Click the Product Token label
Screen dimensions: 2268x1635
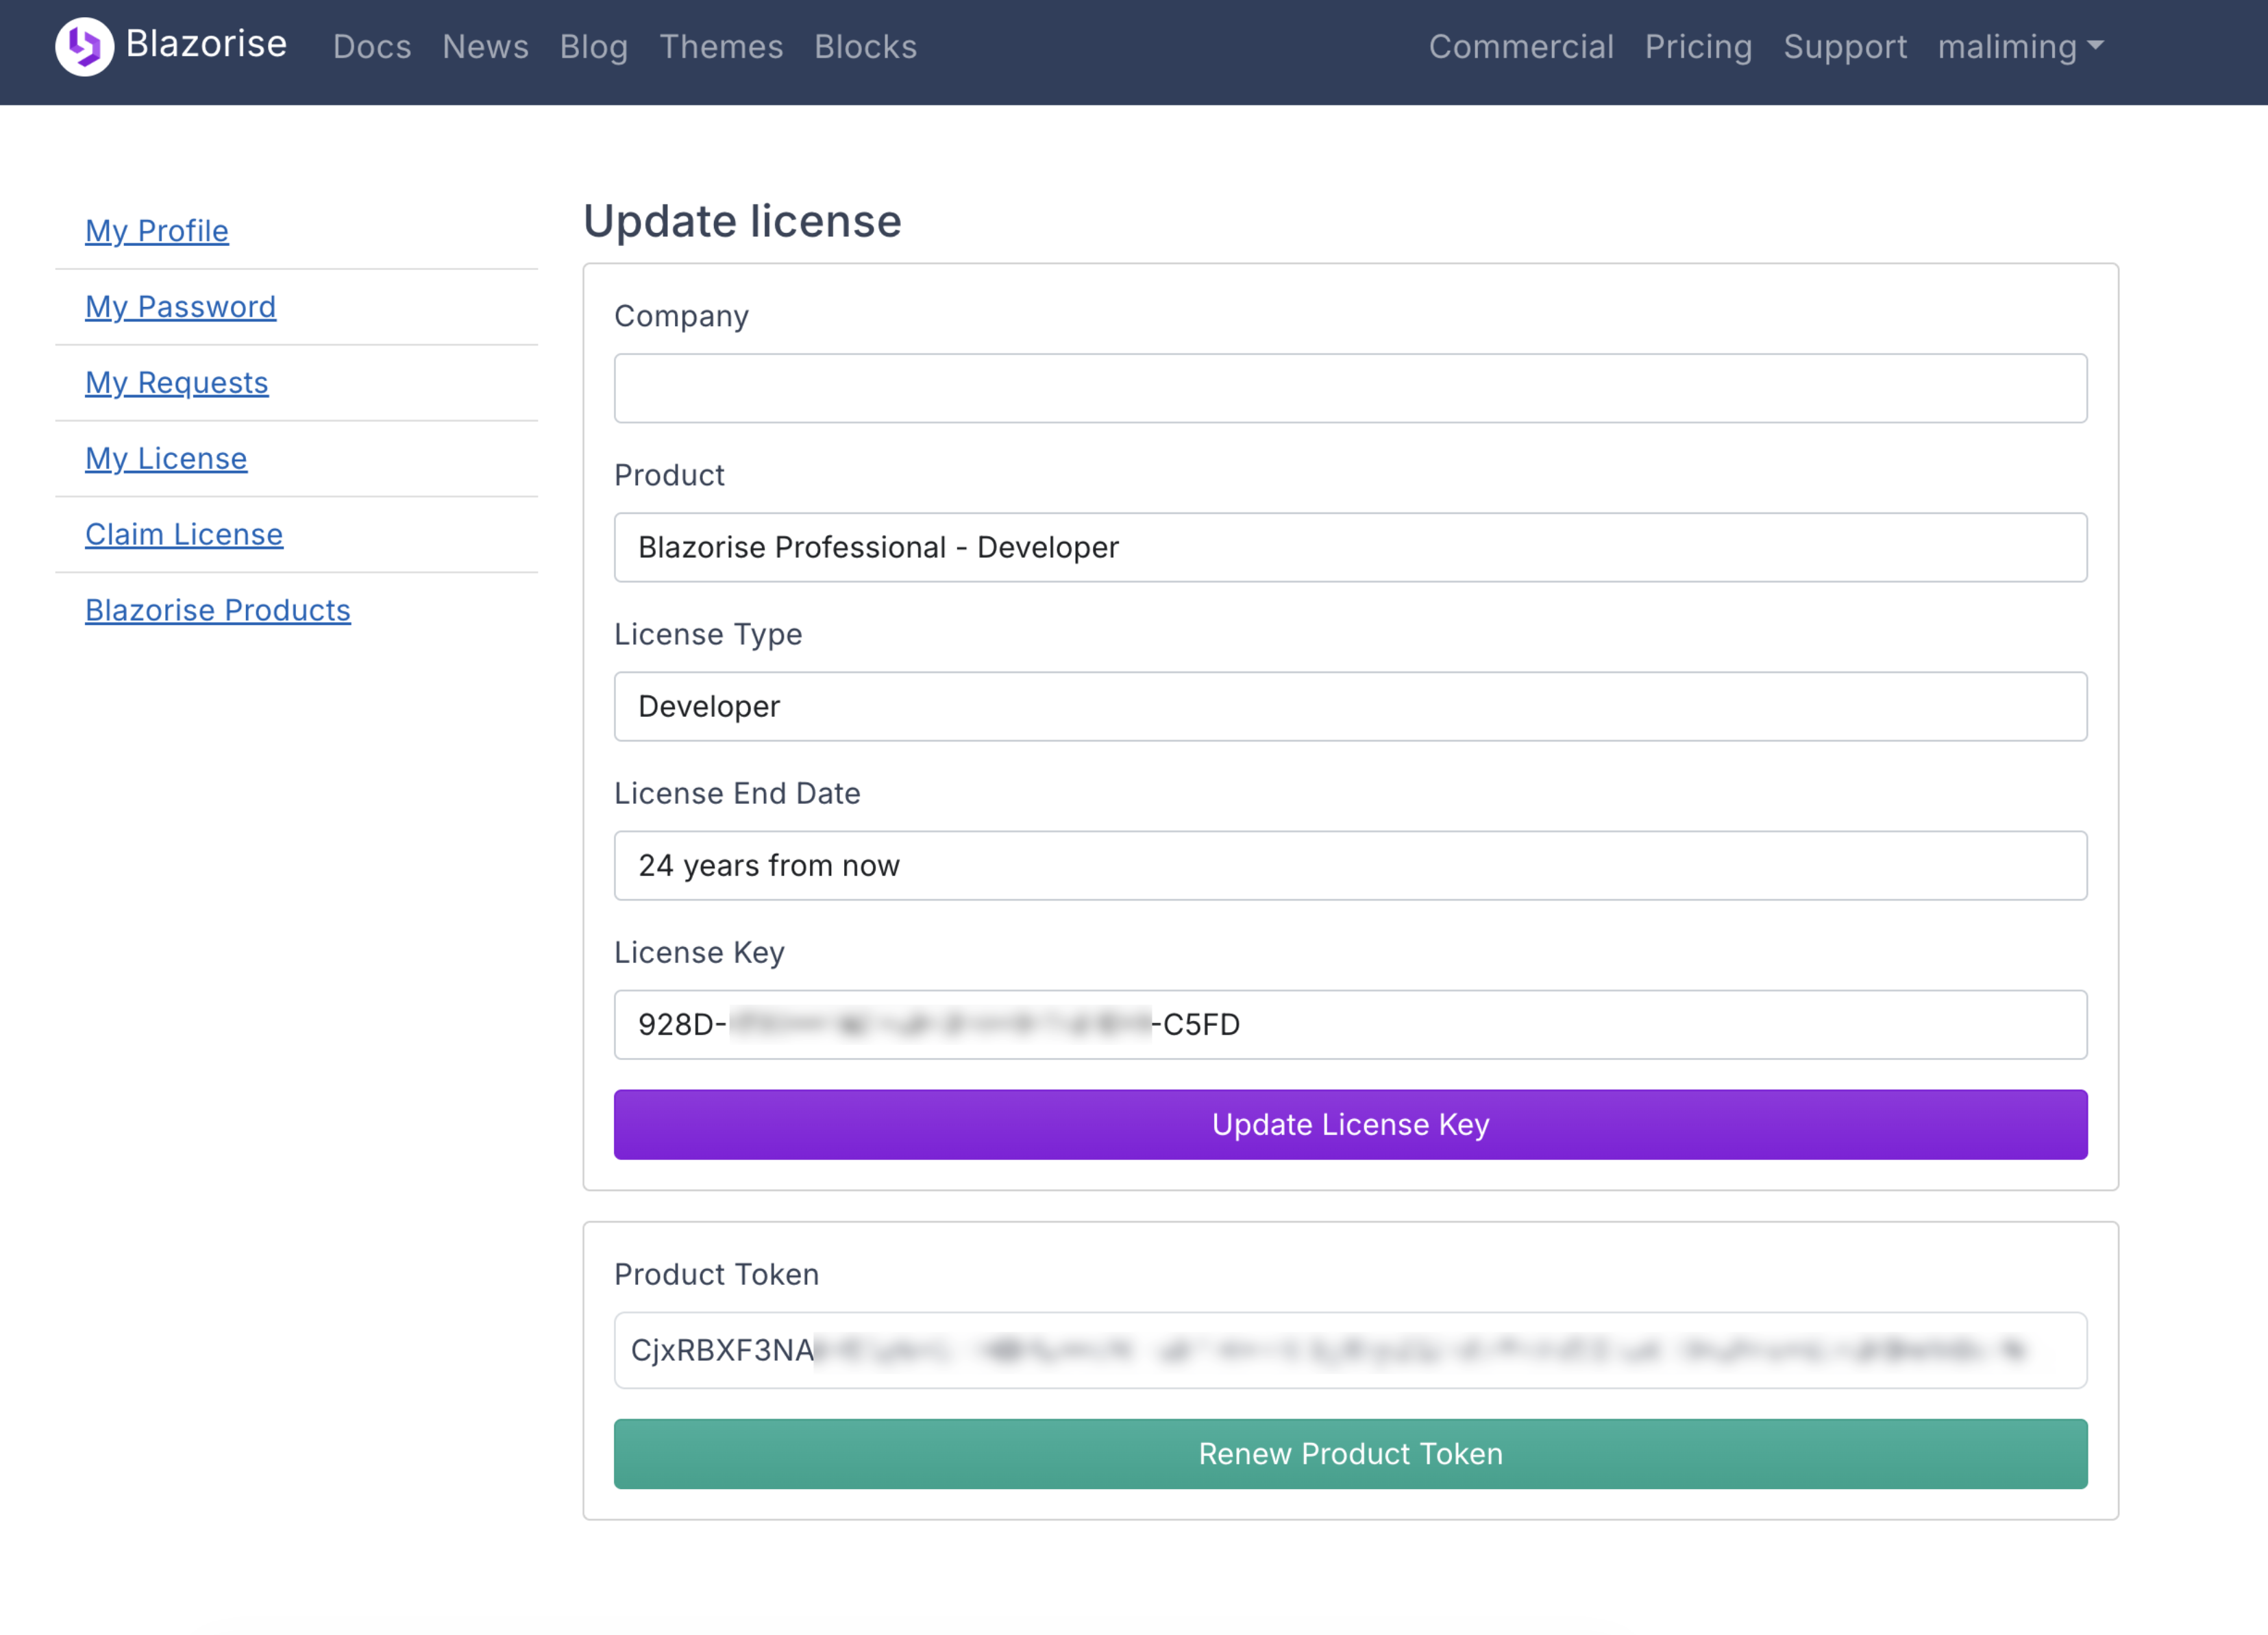click(x=716, y=1274)
